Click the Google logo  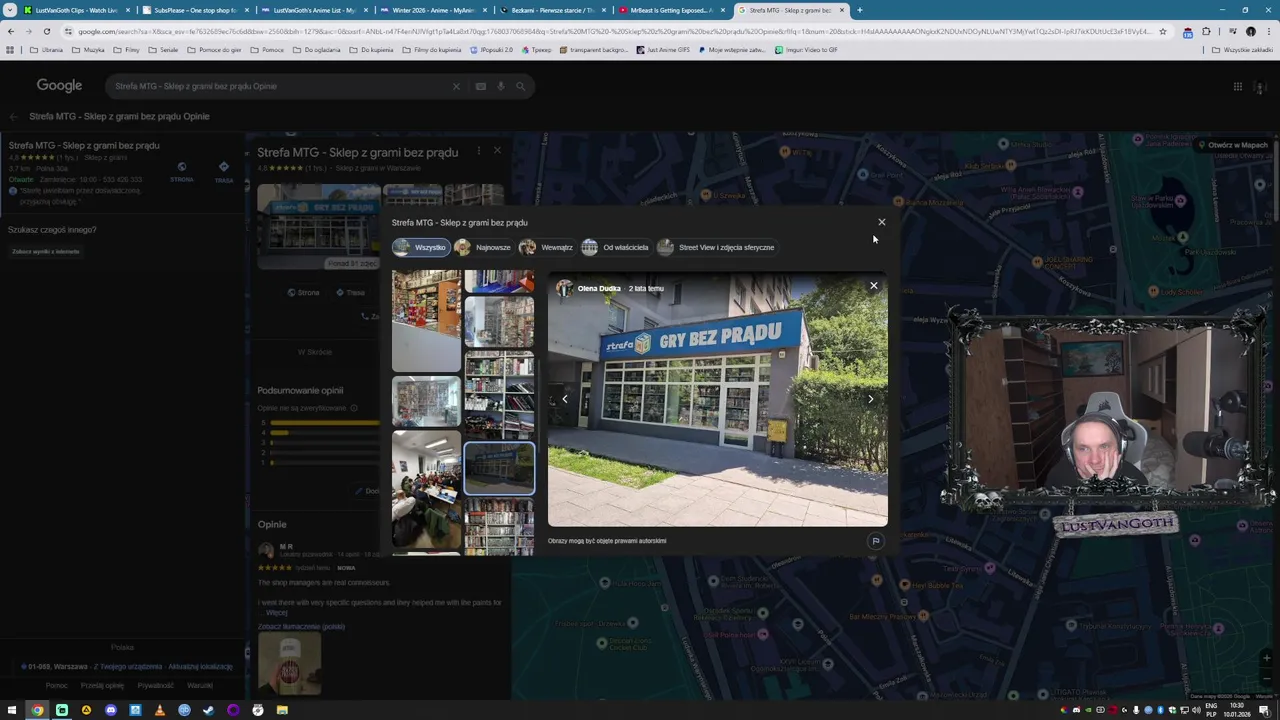59,86
